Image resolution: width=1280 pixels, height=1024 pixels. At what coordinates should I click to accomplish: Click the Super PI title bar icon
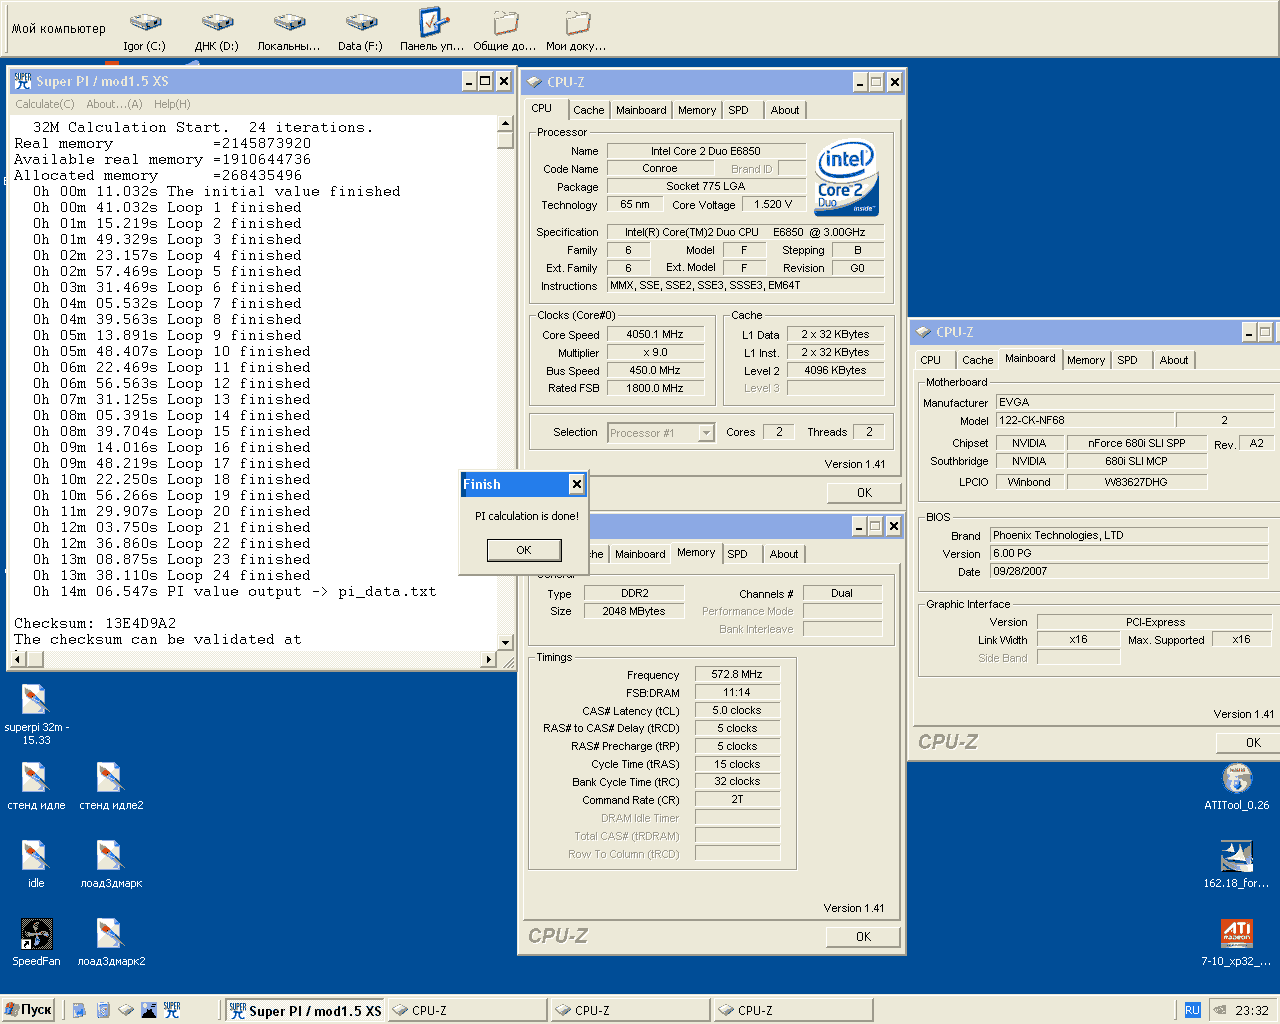pyautogui.click(x=23, y=81)
